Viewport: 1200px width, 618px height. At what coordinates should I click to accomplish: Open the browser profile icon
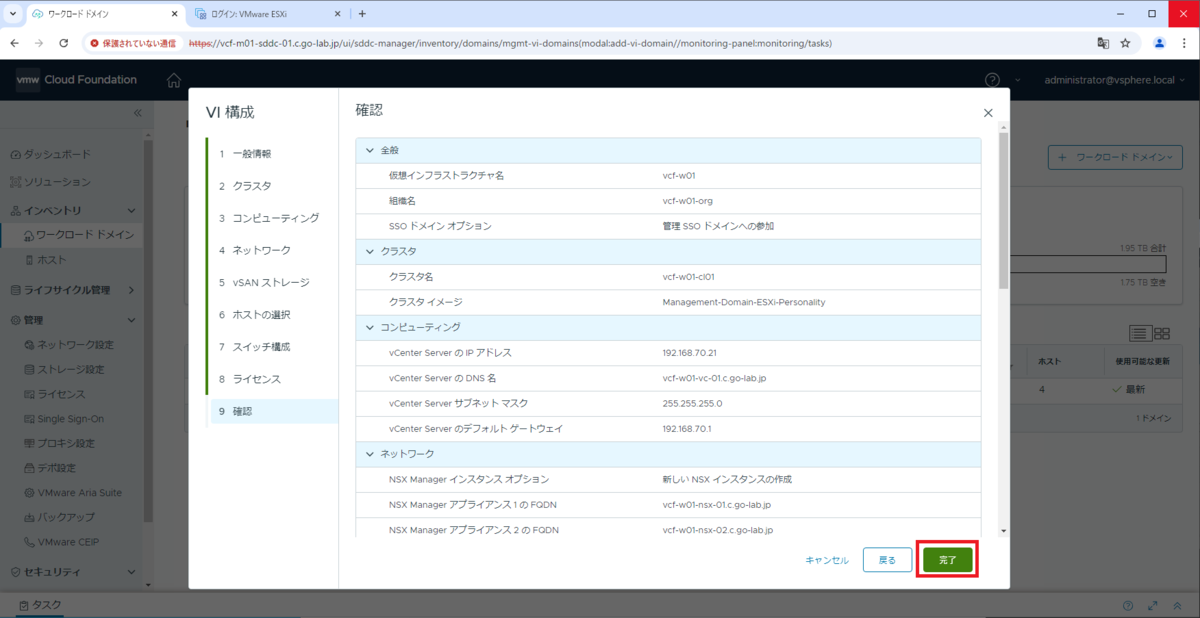pos(1159,43)
